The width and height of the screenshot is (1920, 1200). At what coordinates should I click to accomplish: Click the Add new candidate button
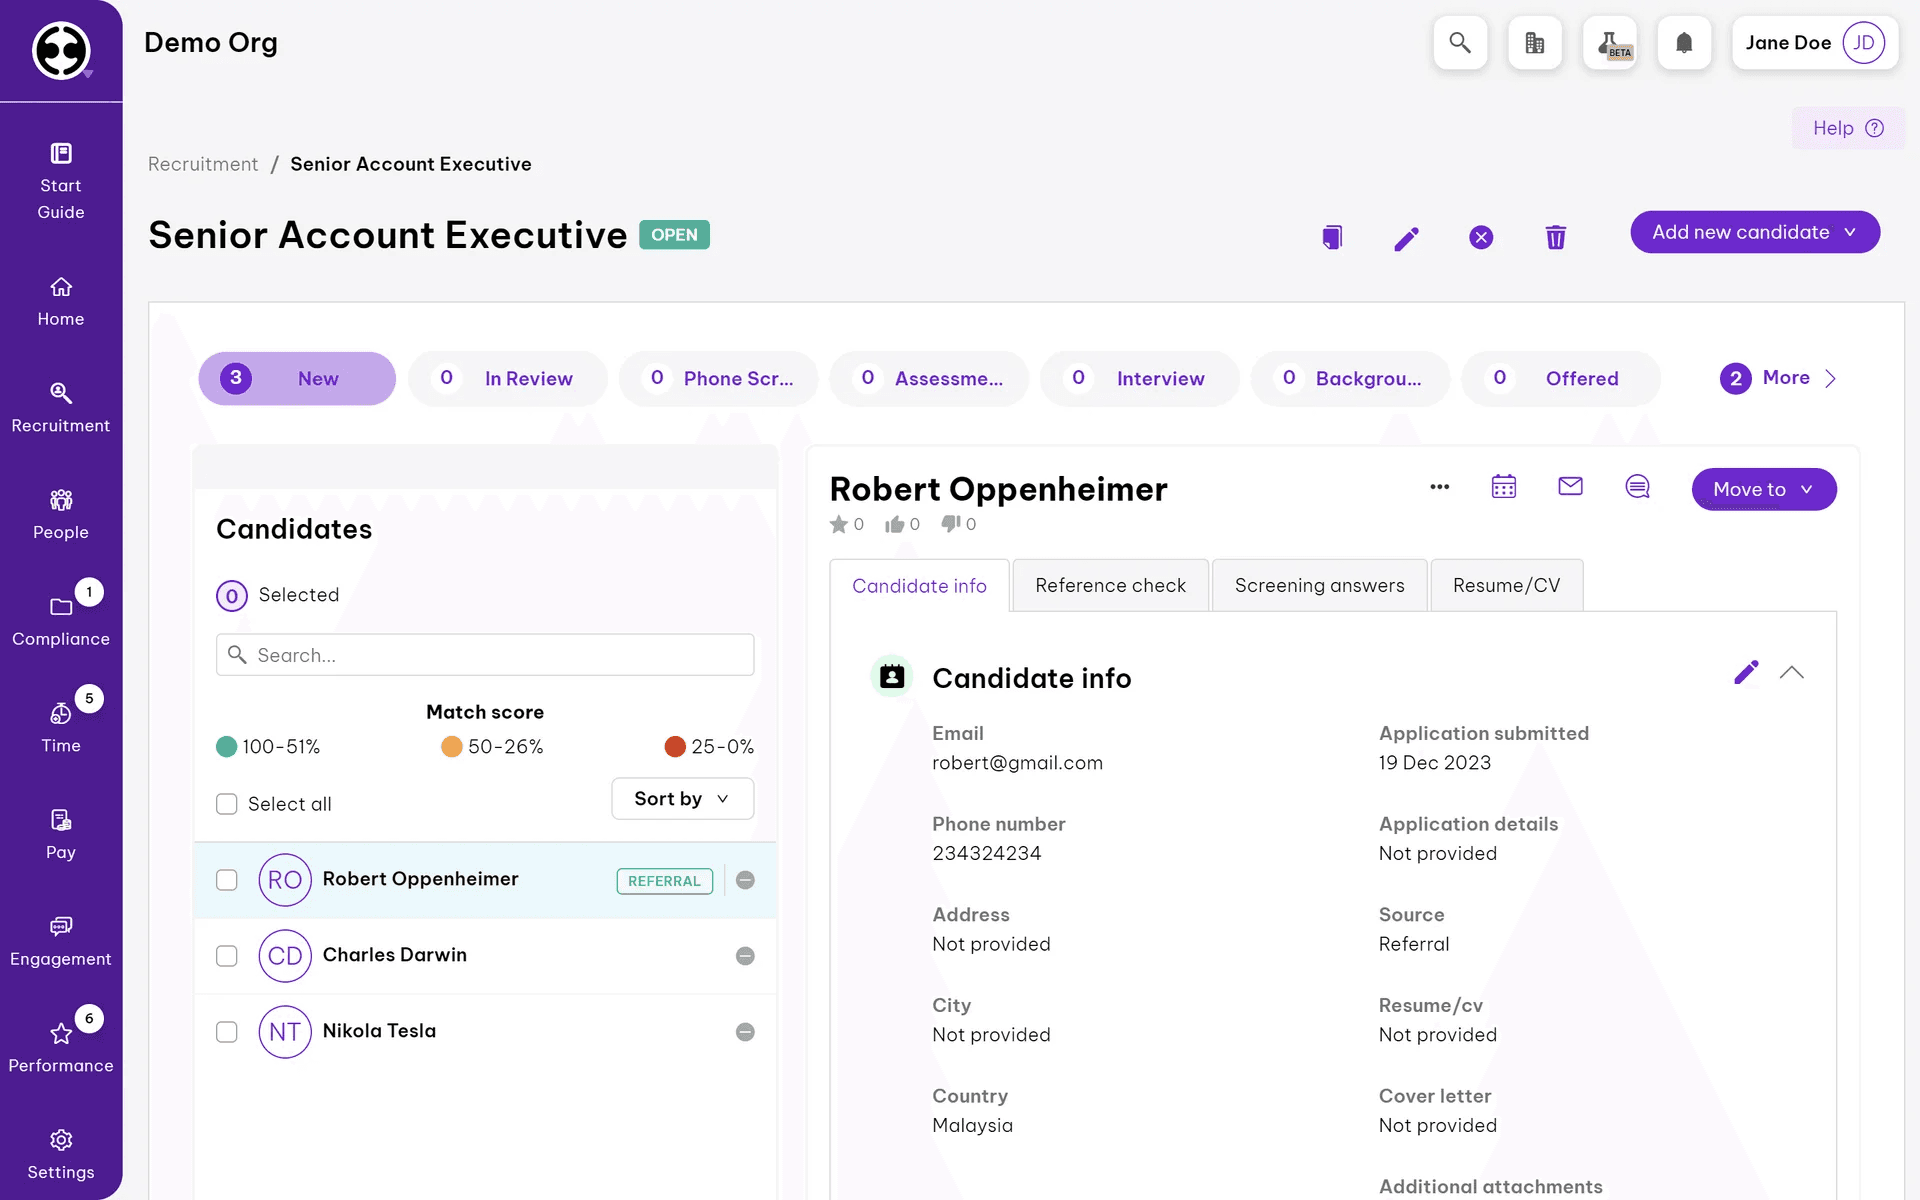1754,232
